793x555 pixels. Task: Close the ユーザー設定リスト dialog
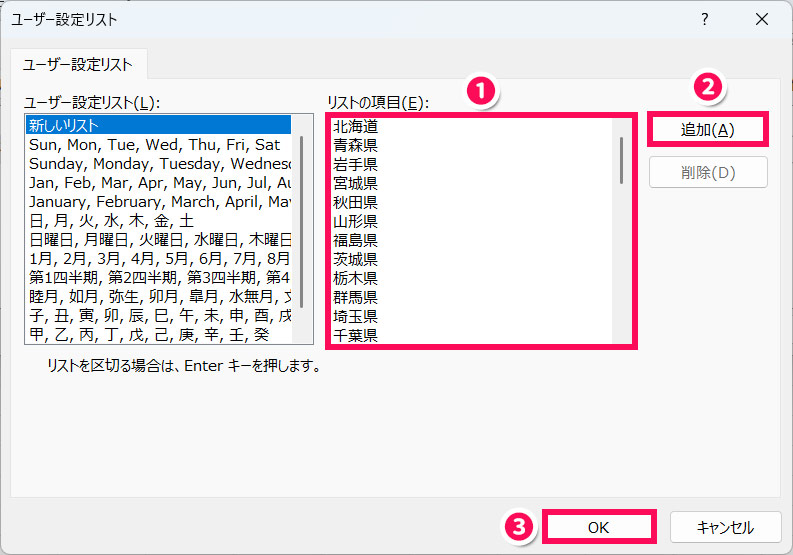tap(762, 19)
